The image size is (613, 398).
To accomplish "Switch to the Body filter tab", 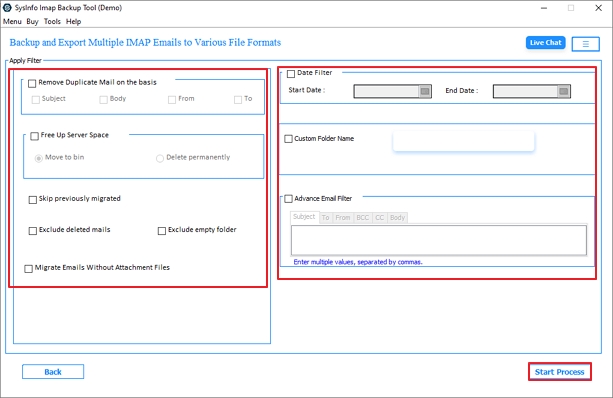I will point(397,218).
